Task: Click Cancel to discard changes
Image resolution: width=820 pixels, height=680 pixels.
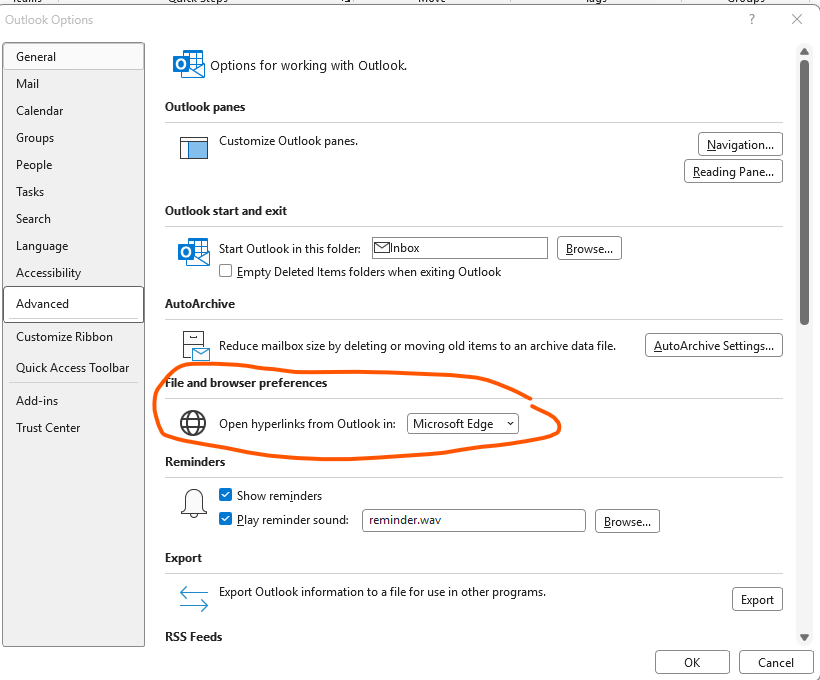Action: pyautogui.click(x=776, y=663)
